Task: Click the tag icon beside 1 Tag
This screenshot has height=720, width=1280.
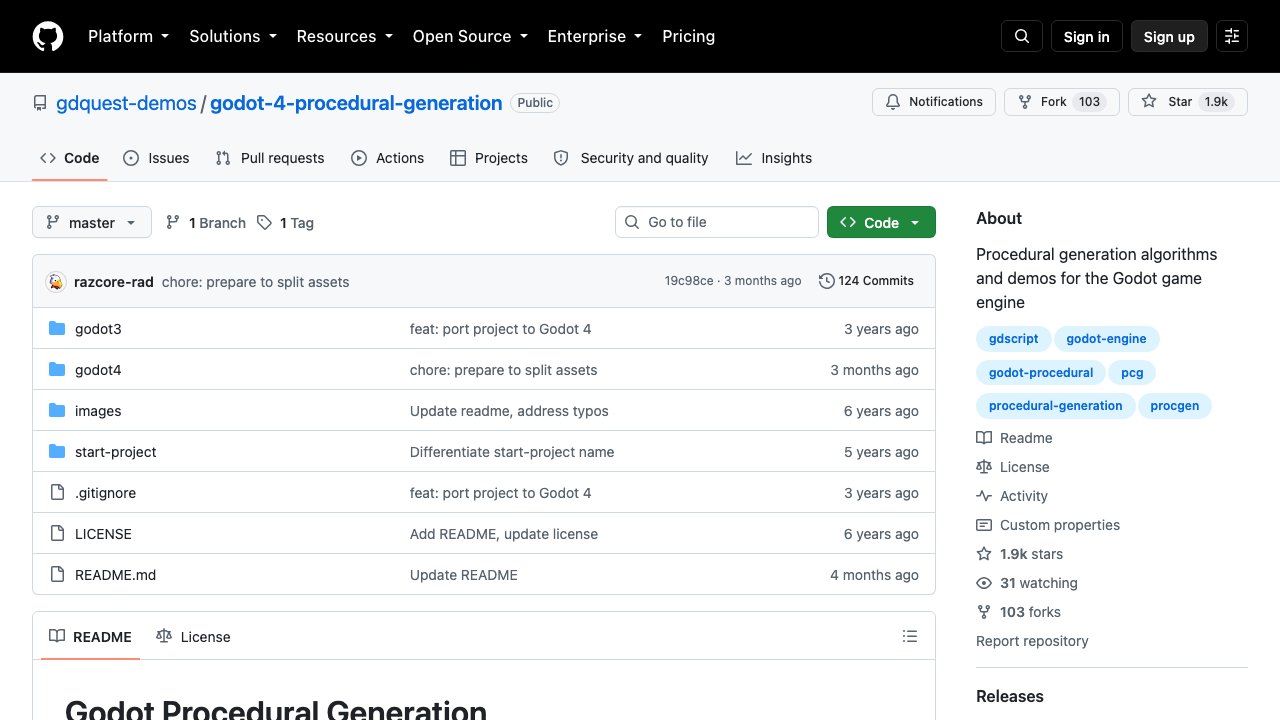Action: 264,223
